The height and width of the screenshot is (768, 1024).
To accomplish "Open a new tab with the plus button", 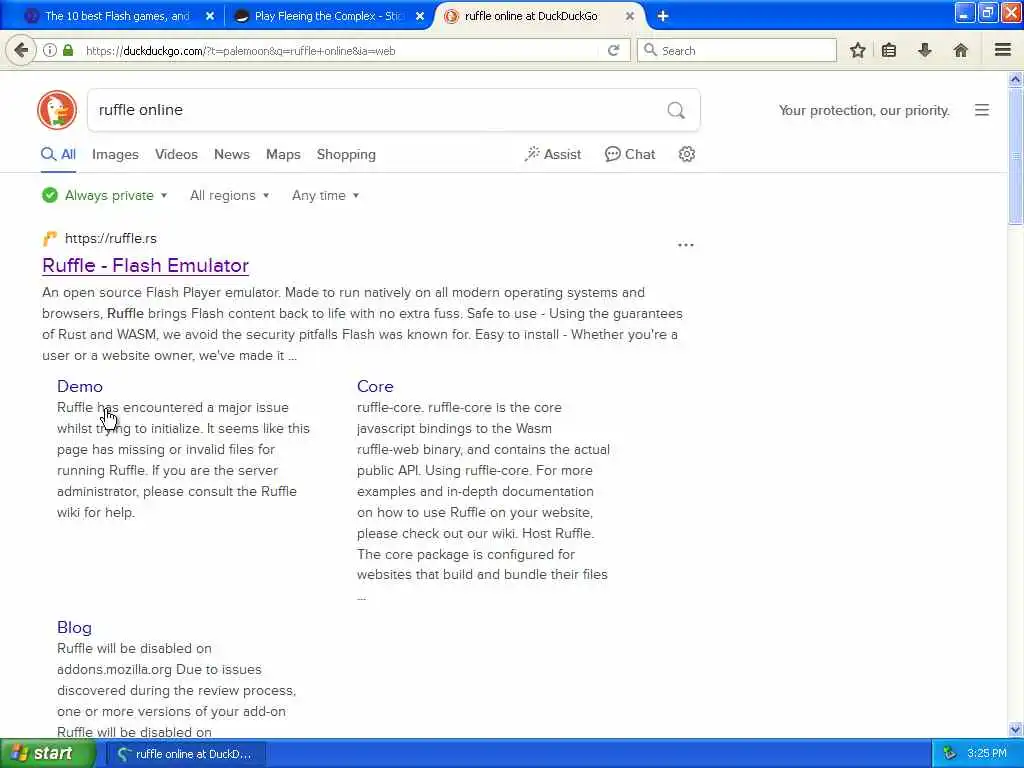I will click(x=663, y=16).
